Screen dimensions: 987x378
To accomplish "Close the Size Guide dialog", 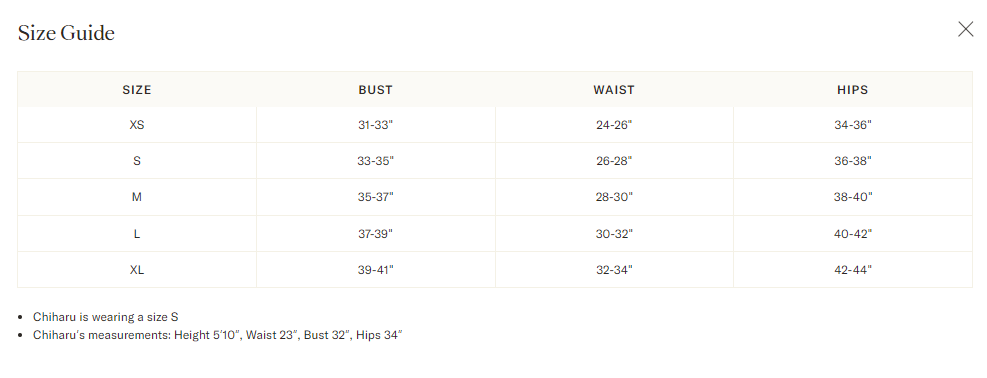I will pyautogui.click(x=966, y=29).
